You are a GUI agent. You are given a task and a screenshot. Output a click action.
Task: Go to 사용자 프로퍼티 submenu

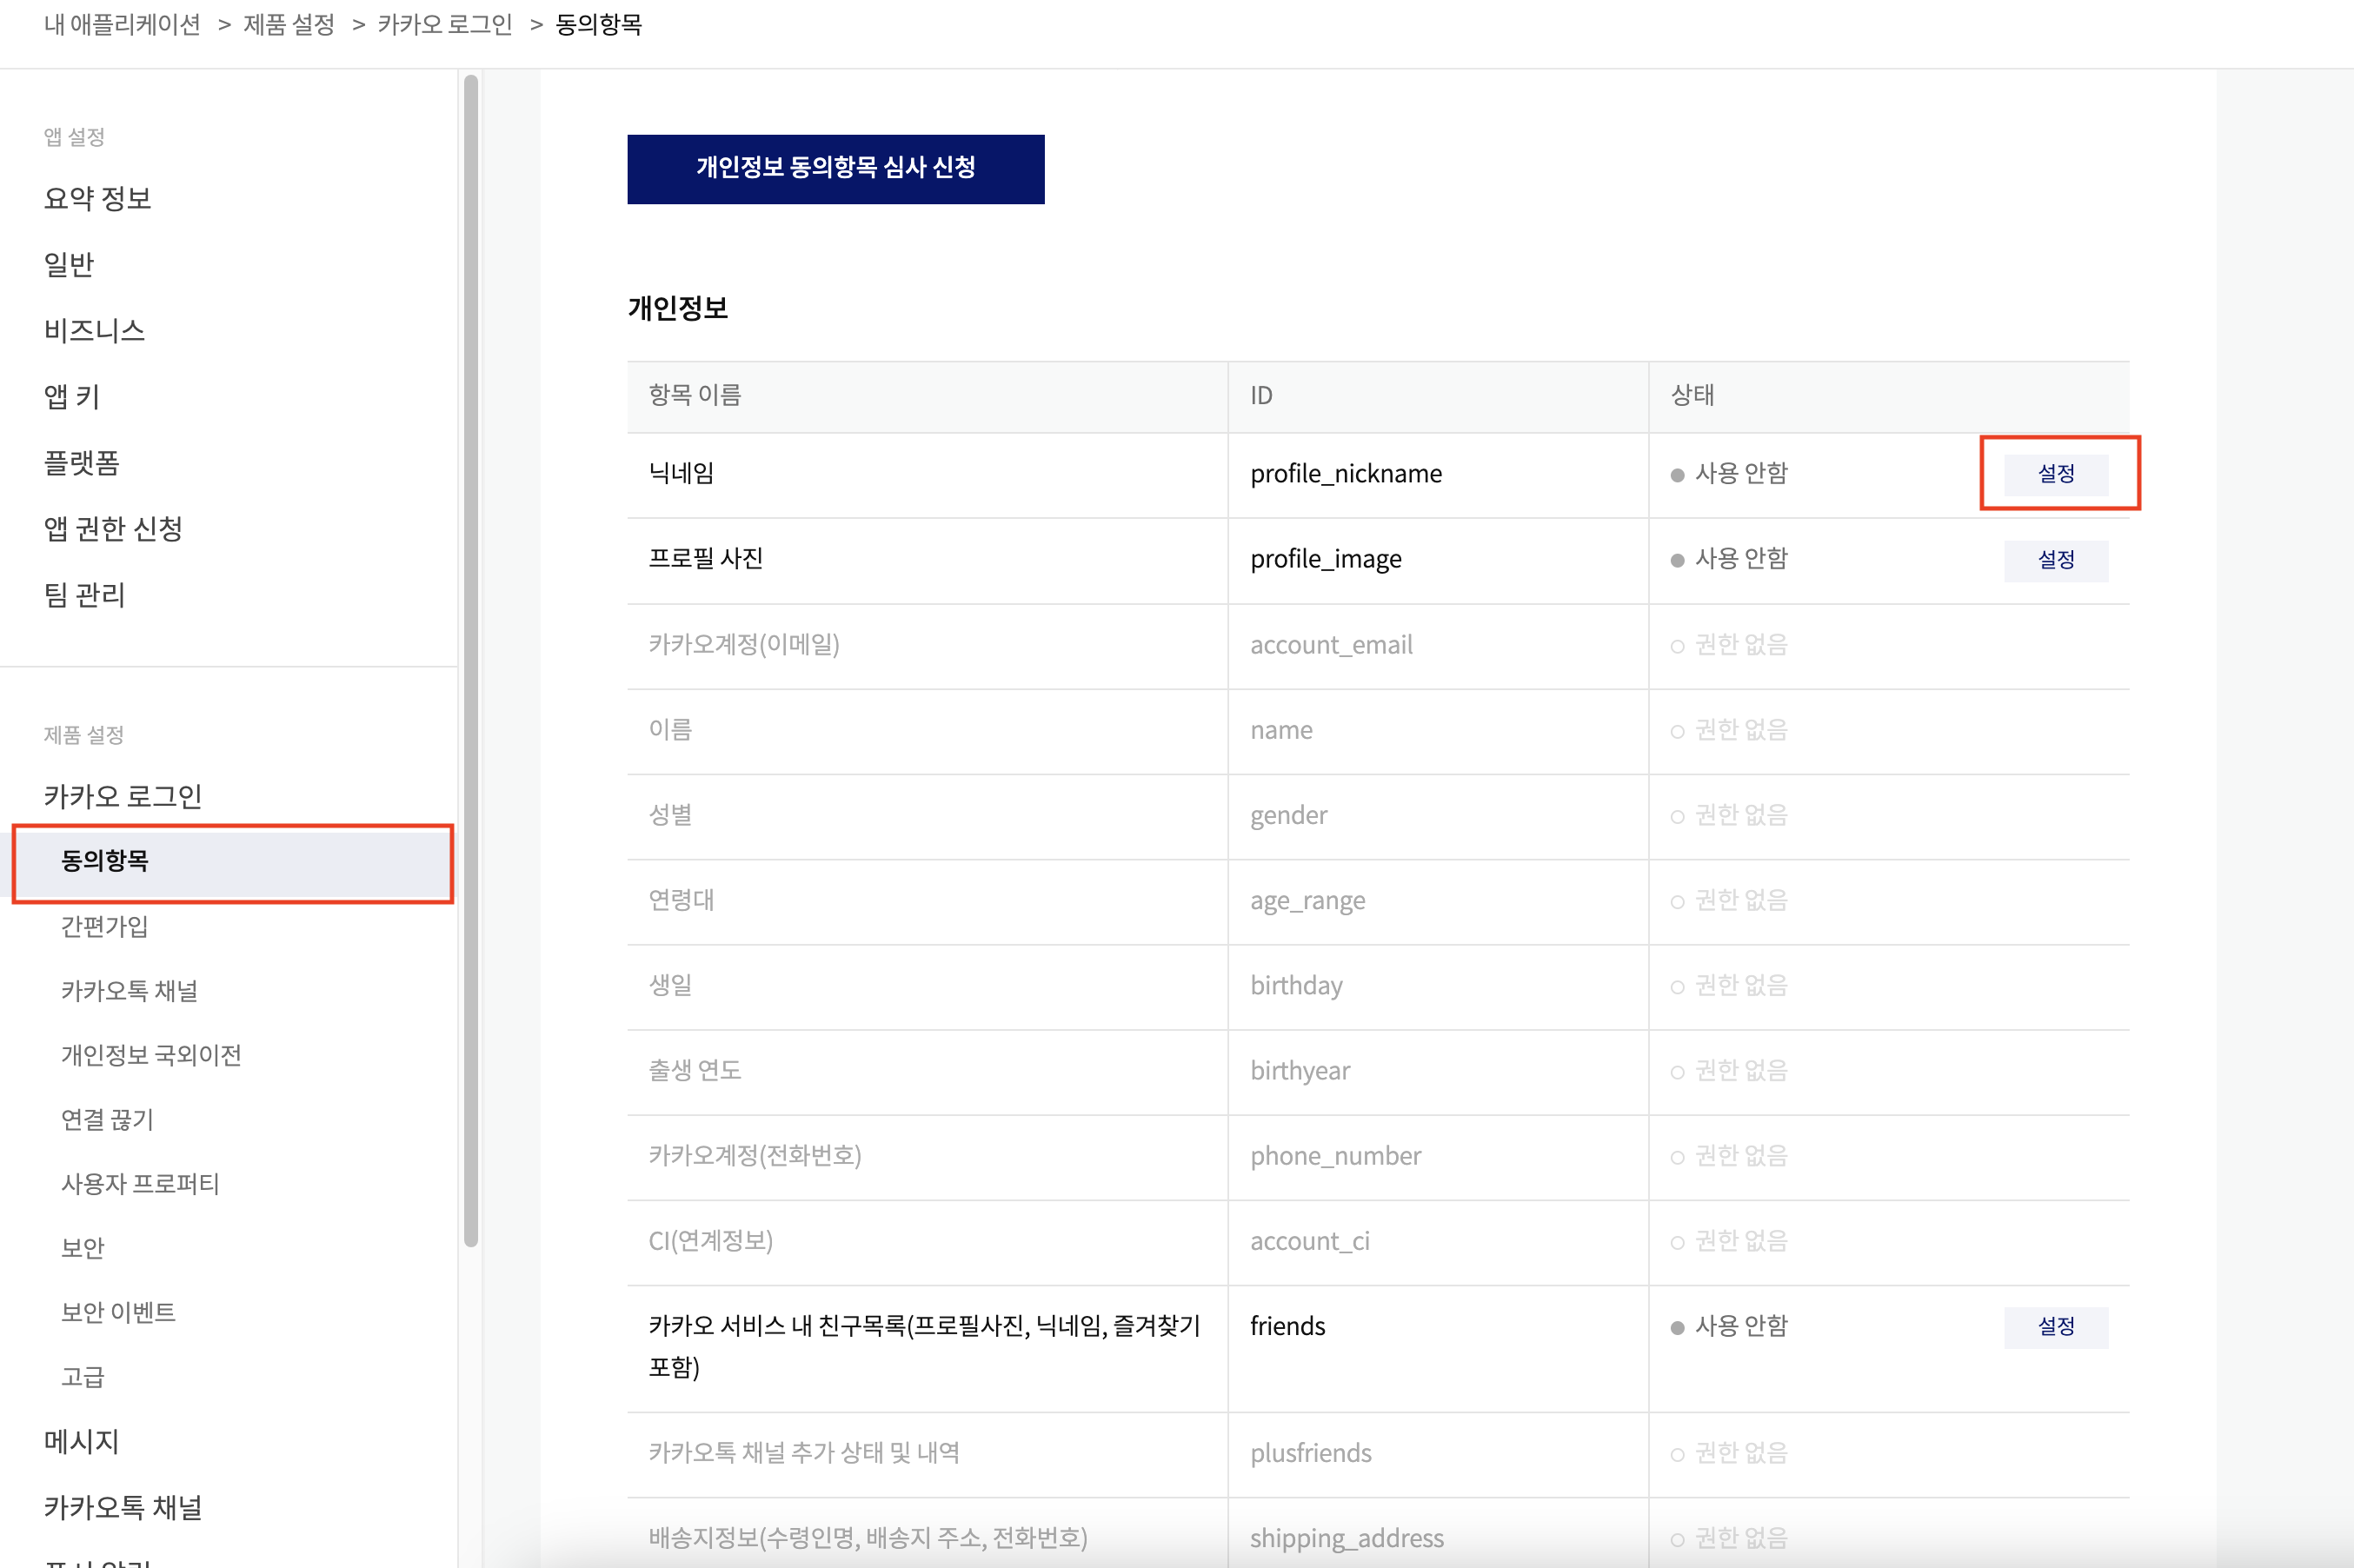pyautogui.click(x=140, y=1184)
